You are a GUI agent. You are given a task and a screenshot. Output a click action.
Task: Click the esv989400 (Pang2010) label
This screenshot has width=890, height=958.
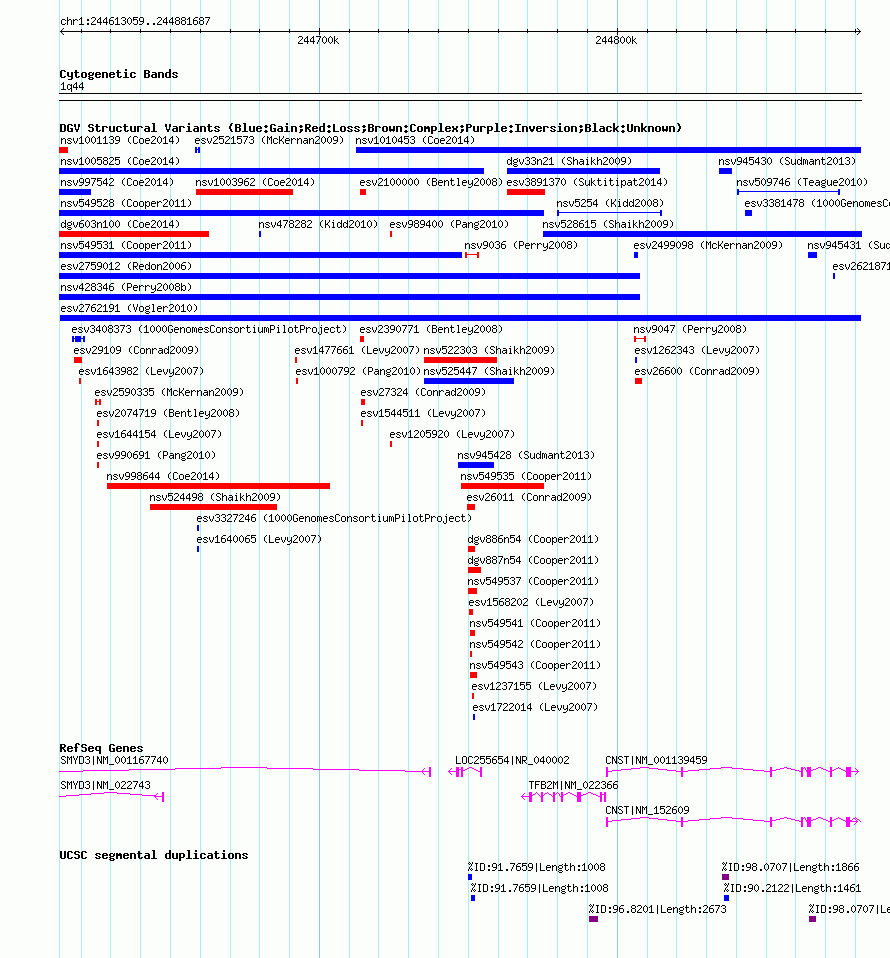pos(450,224)
